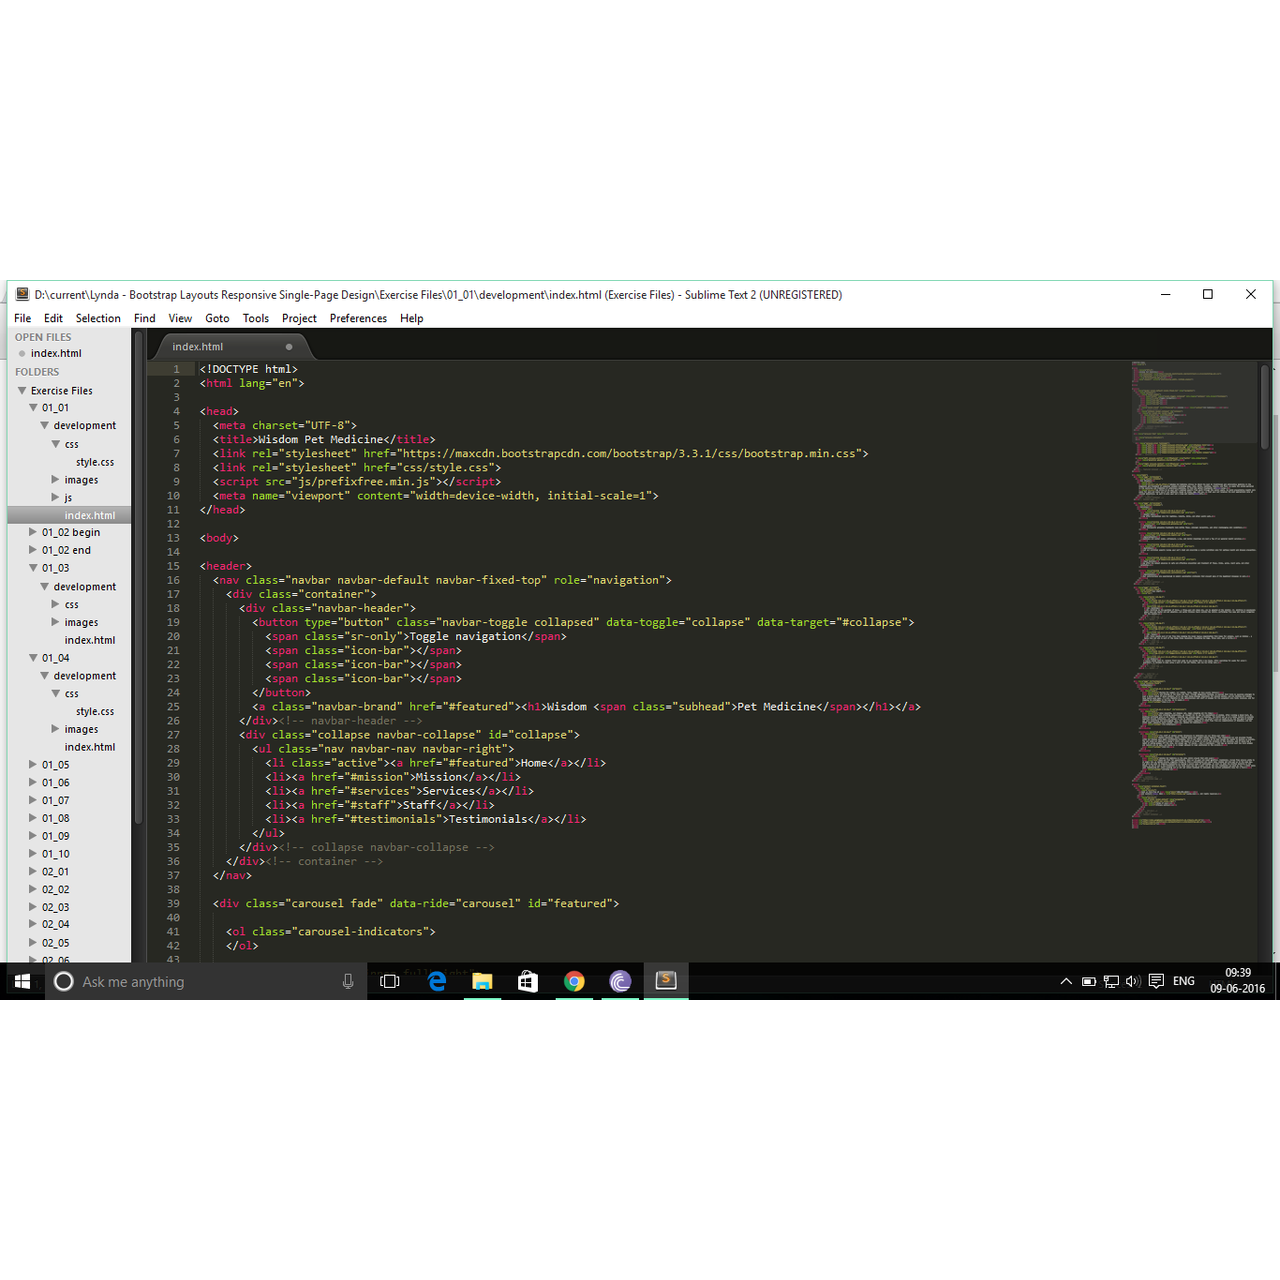
Task: Open the Windows Store taskbar icon
Action: click(x=528, y=982)
